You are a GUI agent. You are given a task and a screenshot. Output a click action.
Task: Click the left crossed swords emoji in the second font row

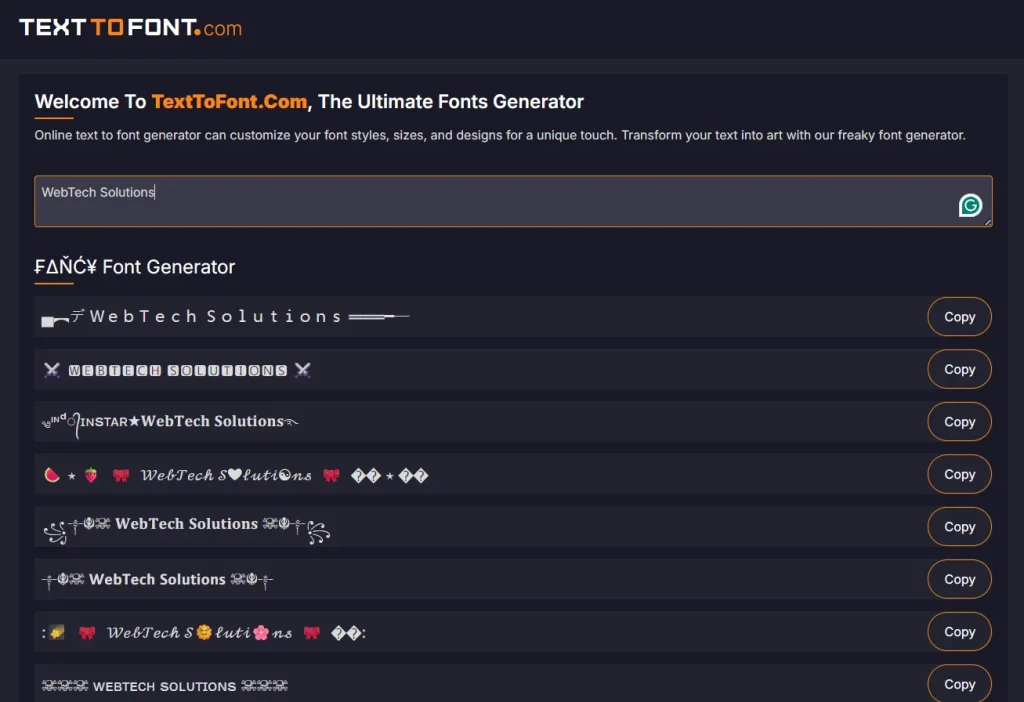(52, 370)
